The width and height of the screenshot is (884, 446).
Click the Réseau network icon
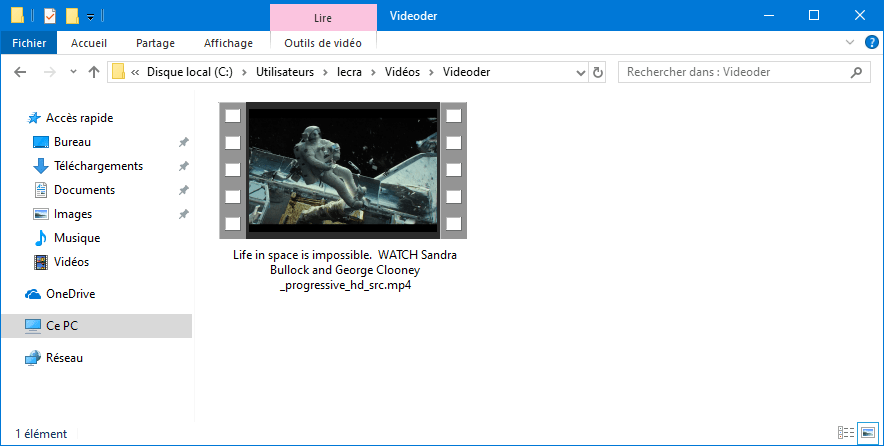[33, 358]
